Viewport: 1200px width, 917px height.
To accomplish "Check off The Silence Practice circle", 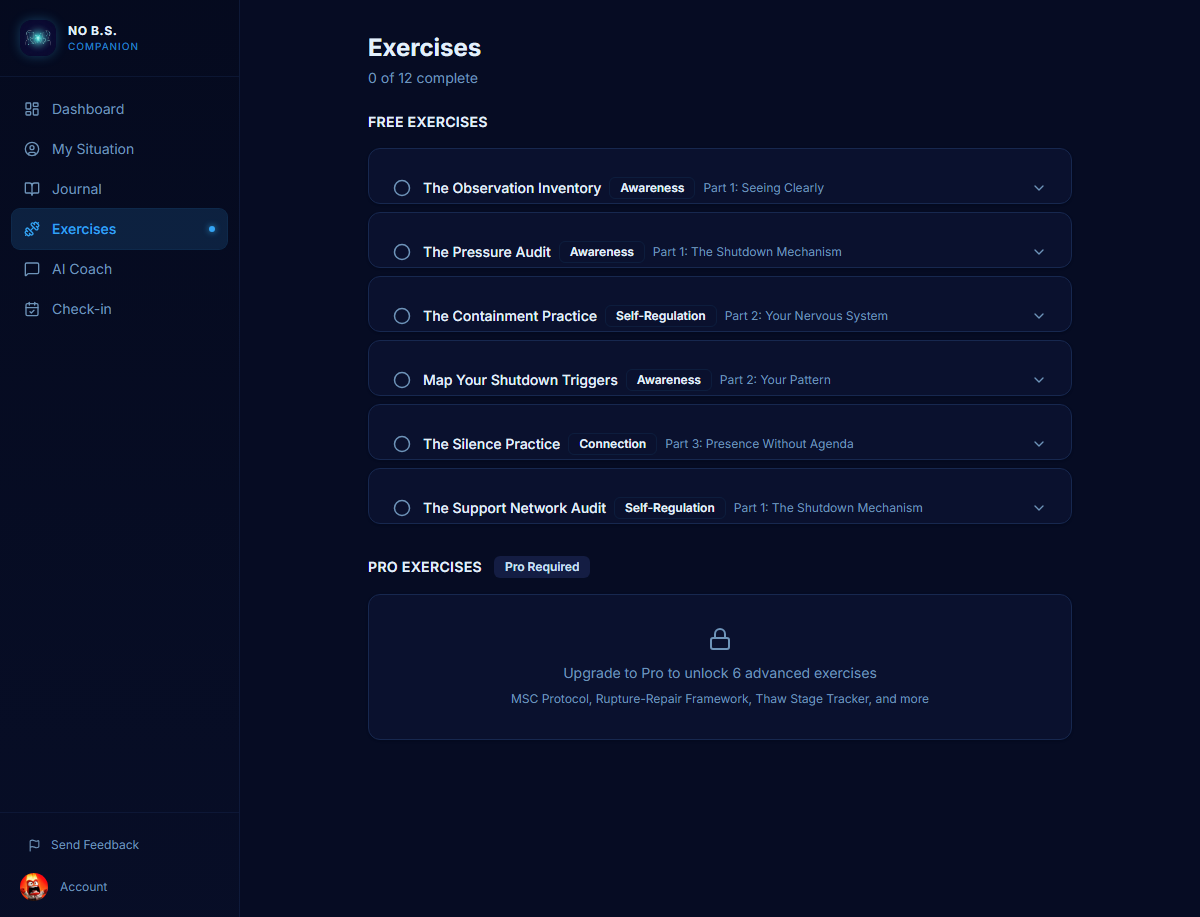I will [402, 444].
